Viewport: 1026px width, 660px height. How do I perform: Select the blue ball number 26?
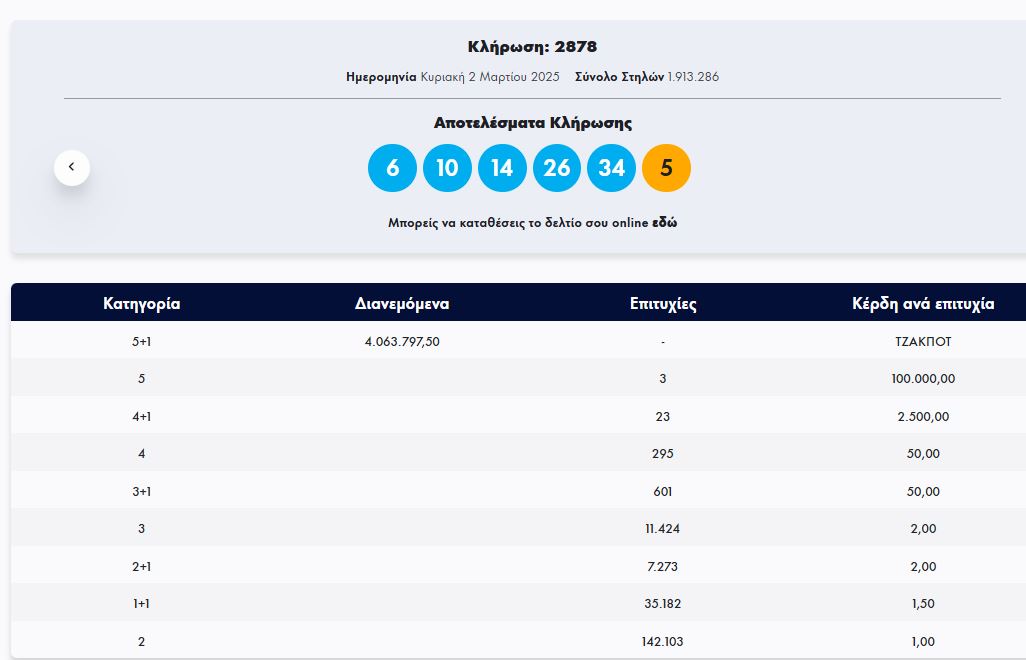[x=557, y=168]
